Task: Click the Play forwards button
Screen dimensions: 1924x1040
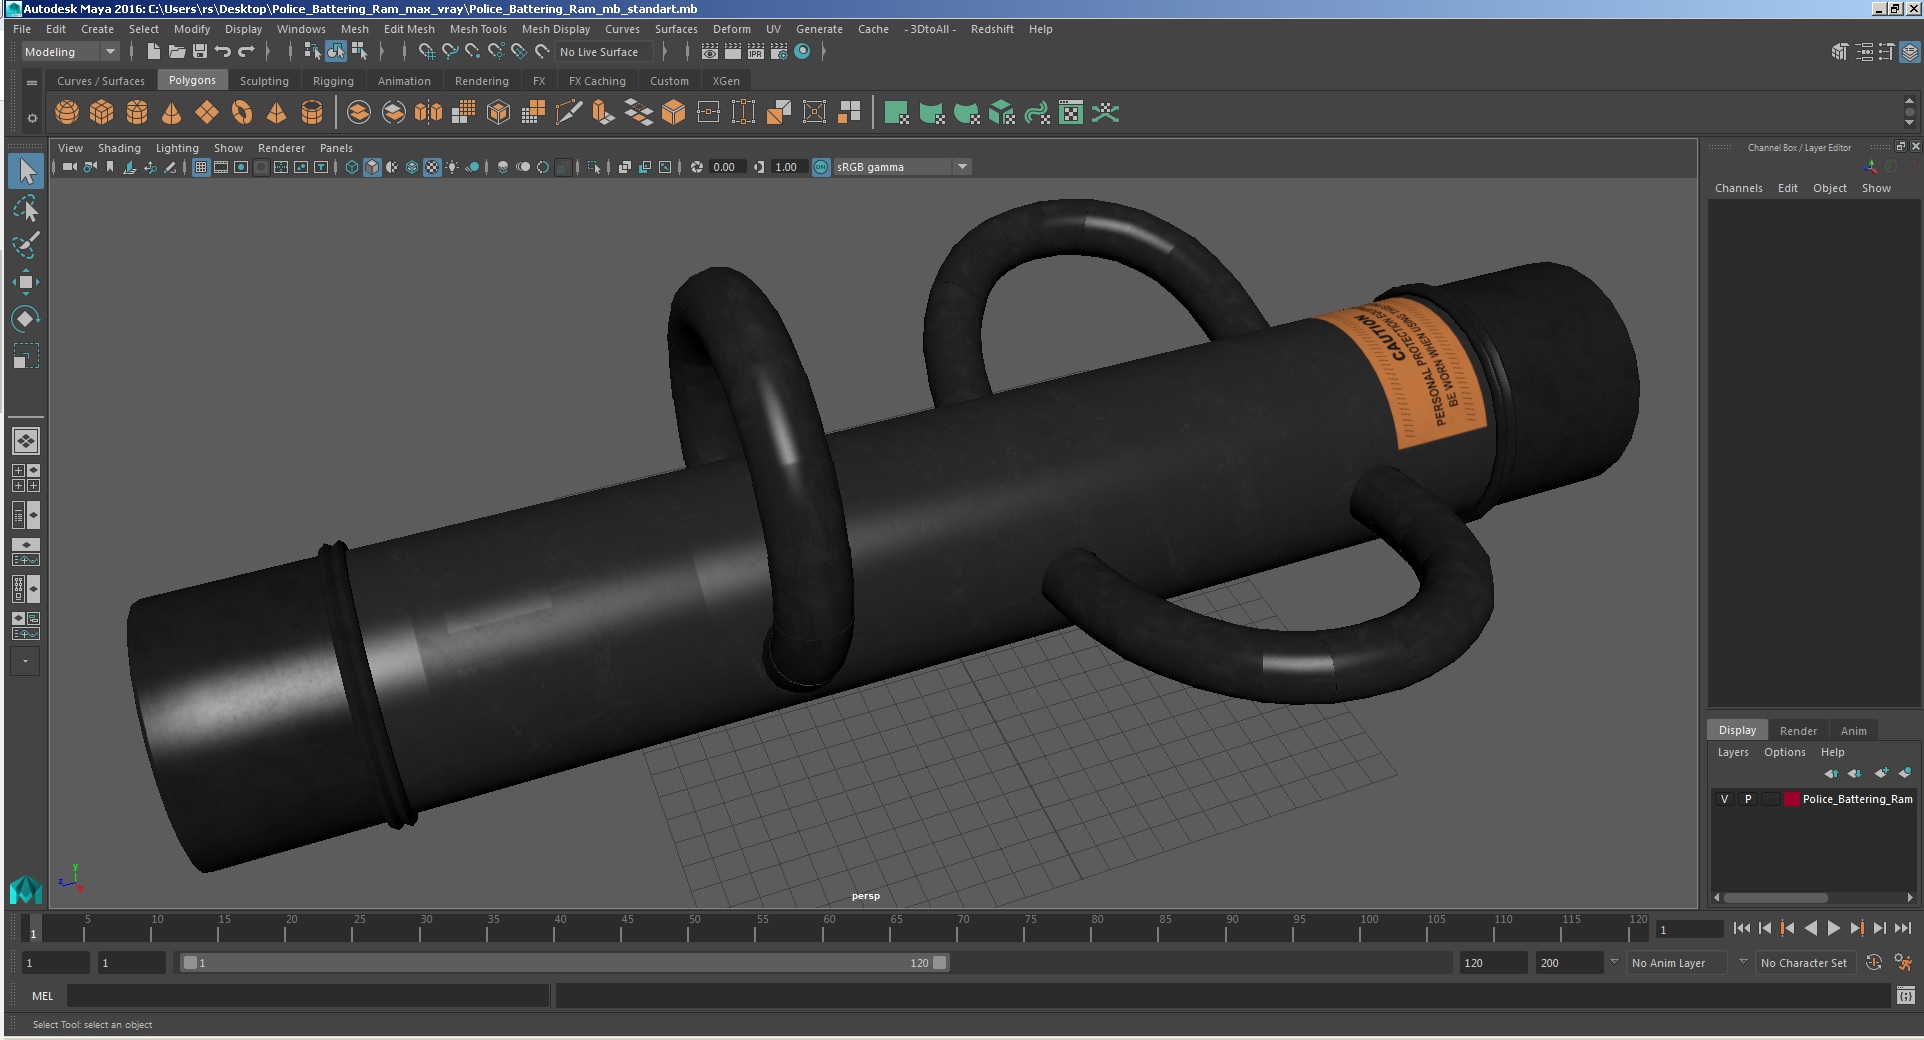Action: coord(1834,928)
